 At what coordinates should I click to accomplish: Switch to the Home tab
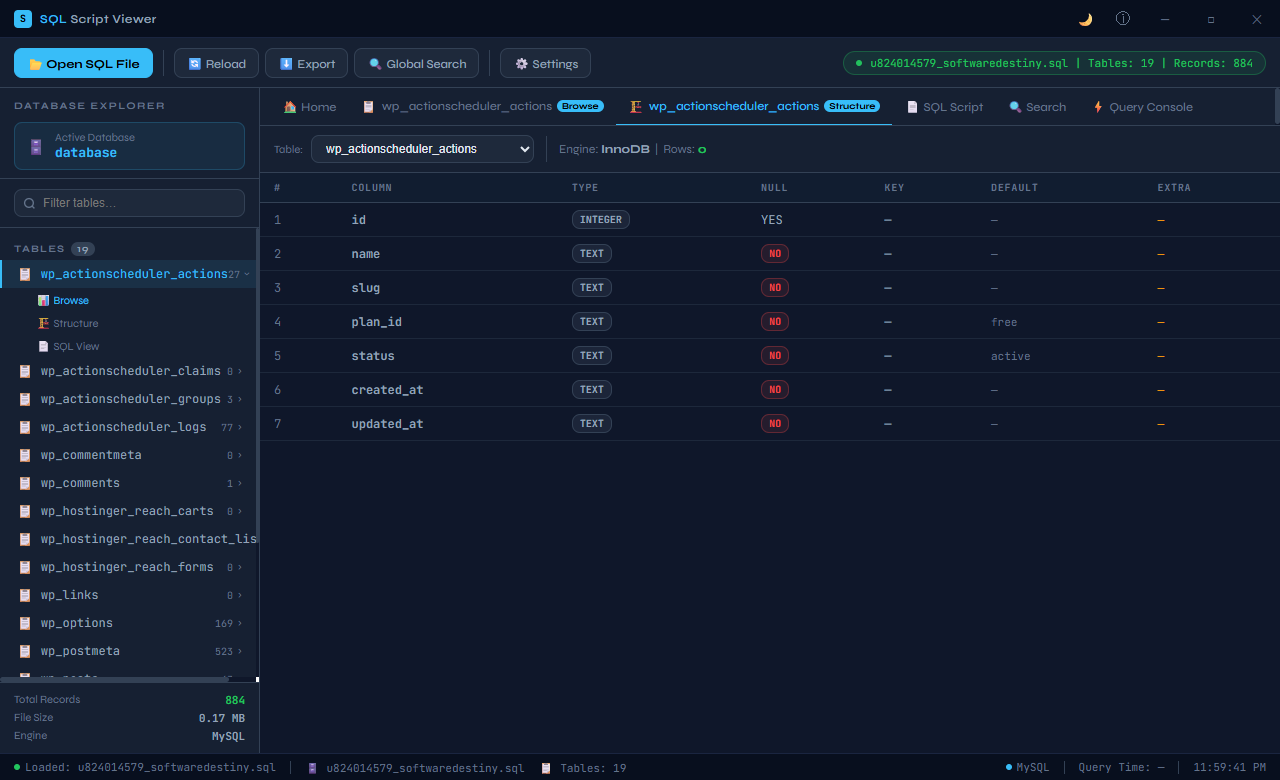310,107
